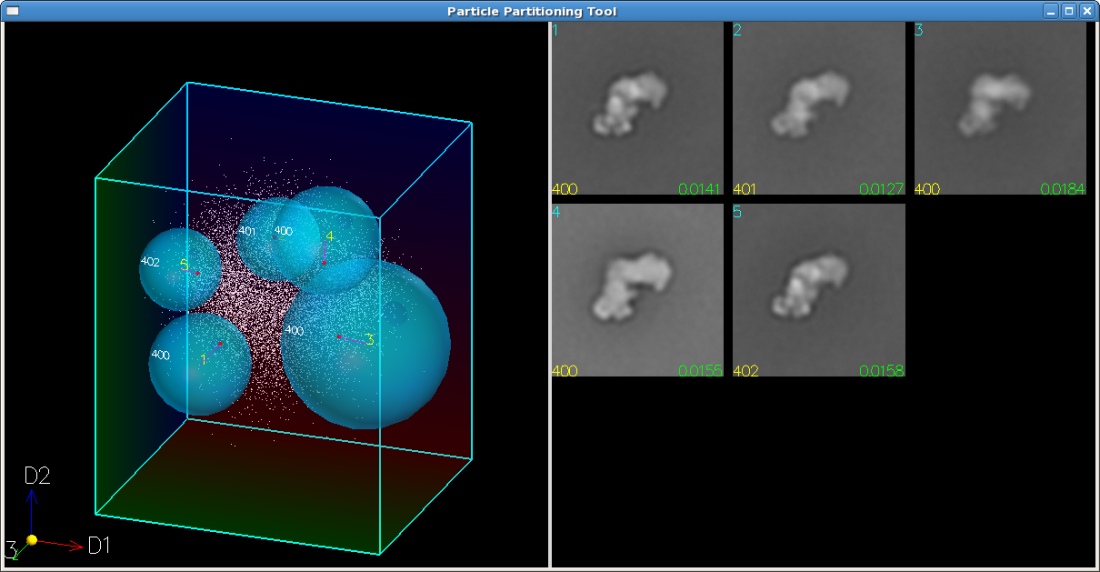Click the D2 blue axis label

point(37,476)
